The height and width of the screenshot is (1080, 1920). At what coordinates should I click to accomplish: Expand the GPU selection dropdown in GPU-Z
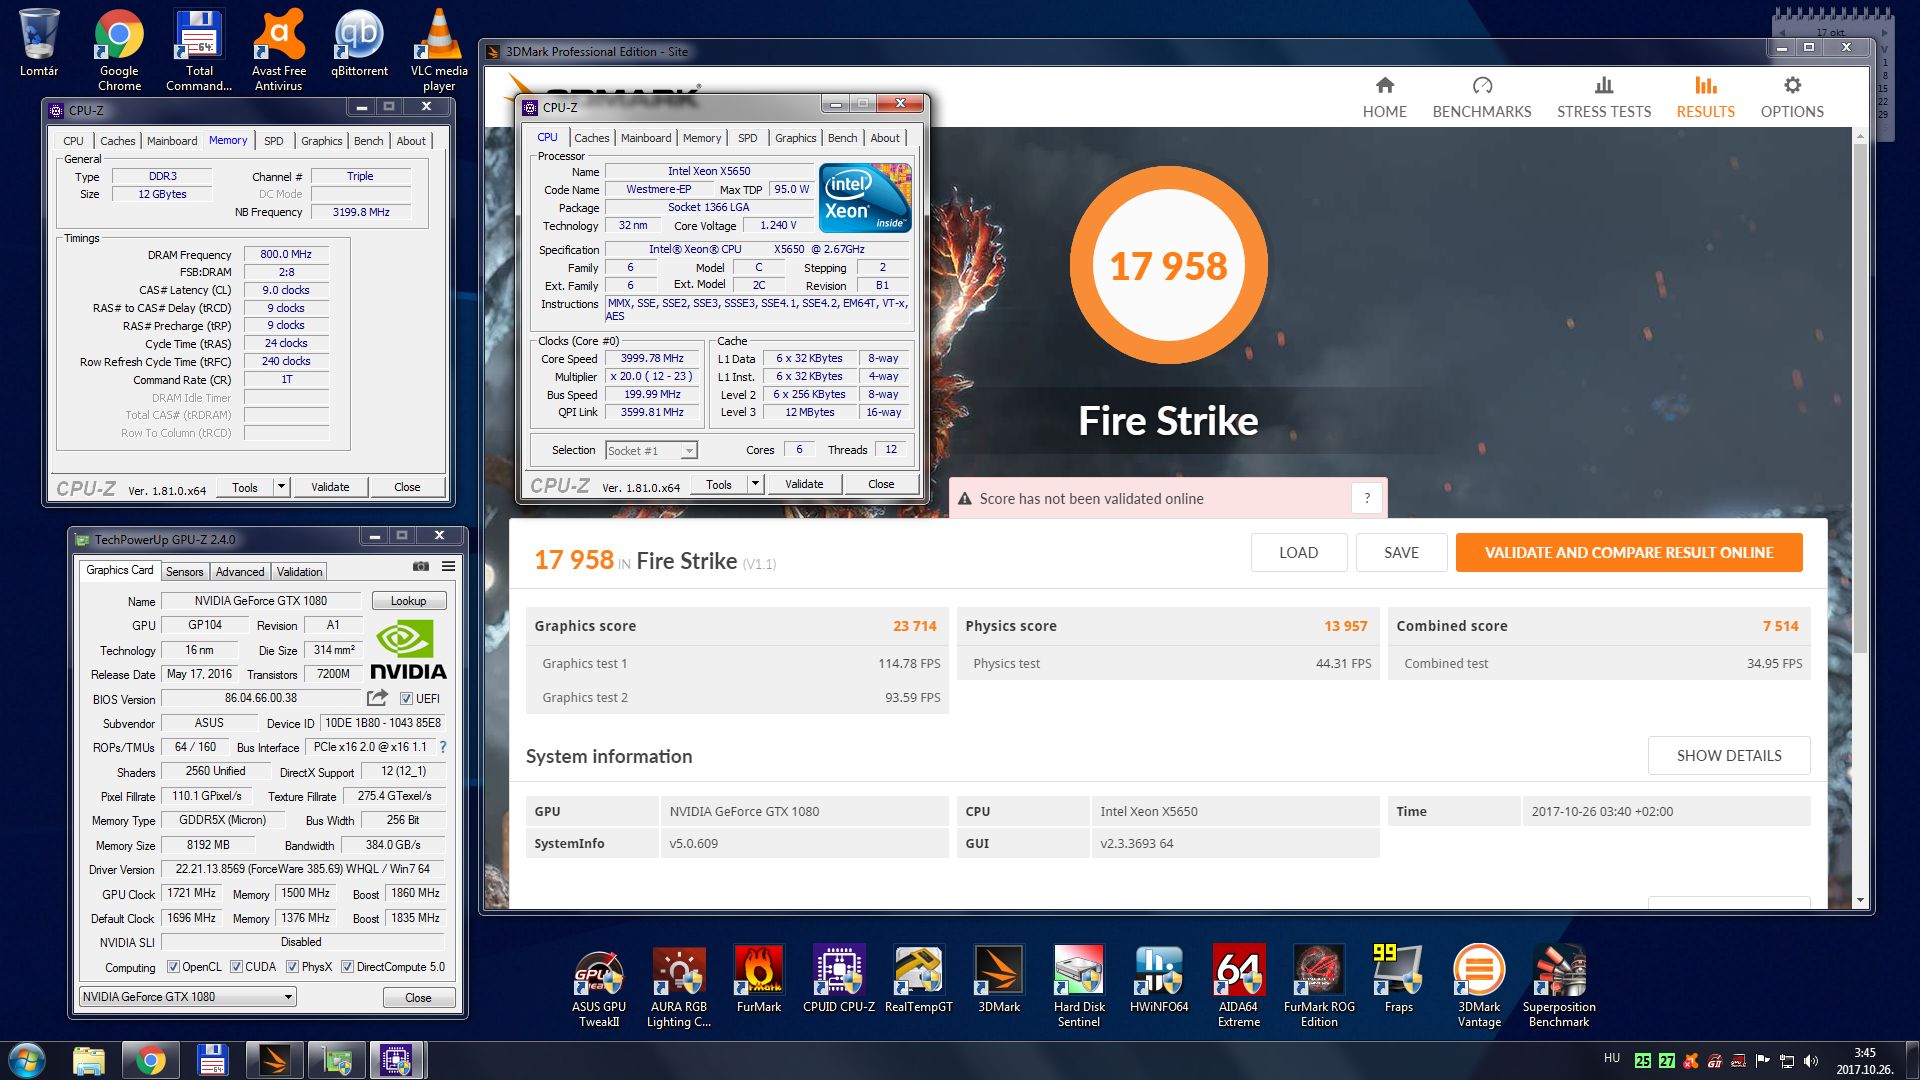(x=288, y=997)
